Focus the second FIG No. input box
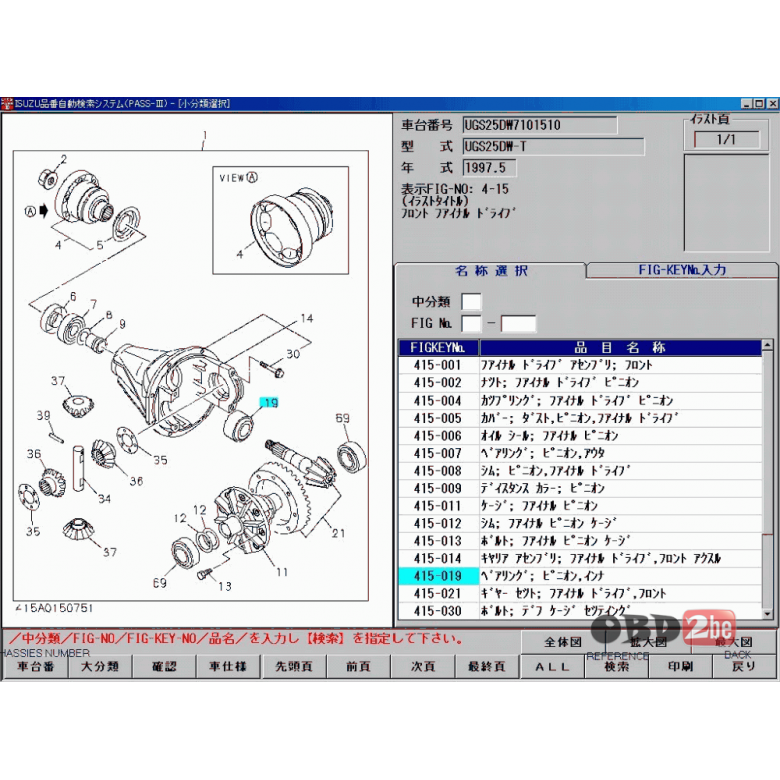 (518, 323)
